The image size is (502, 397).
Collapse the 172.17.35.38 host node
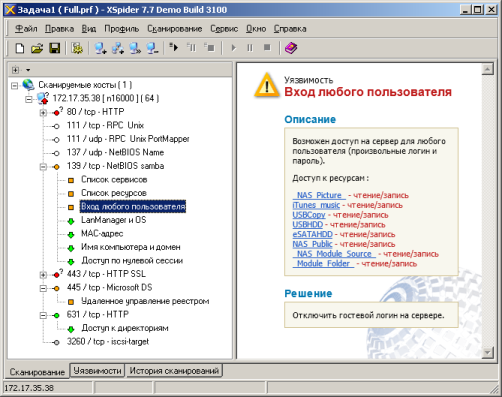pyautogui.click(x=29, y=99)
